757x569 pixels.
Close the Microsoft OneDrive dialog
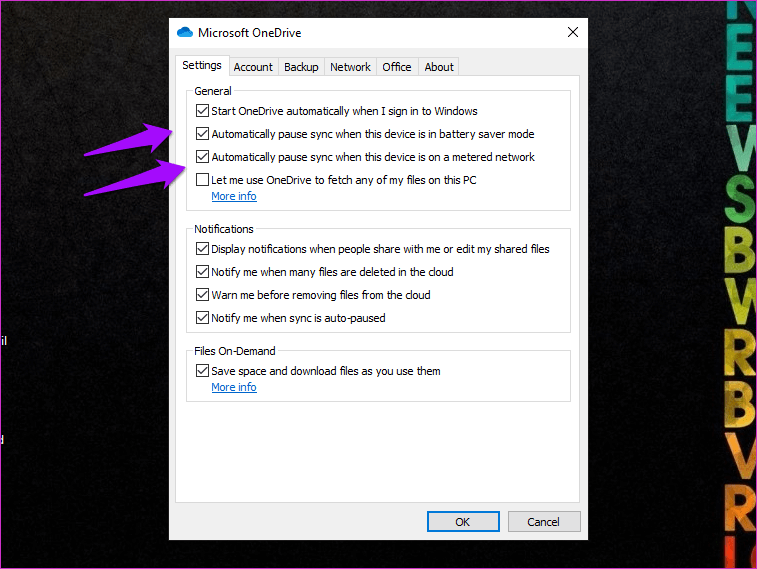[573, 32]
